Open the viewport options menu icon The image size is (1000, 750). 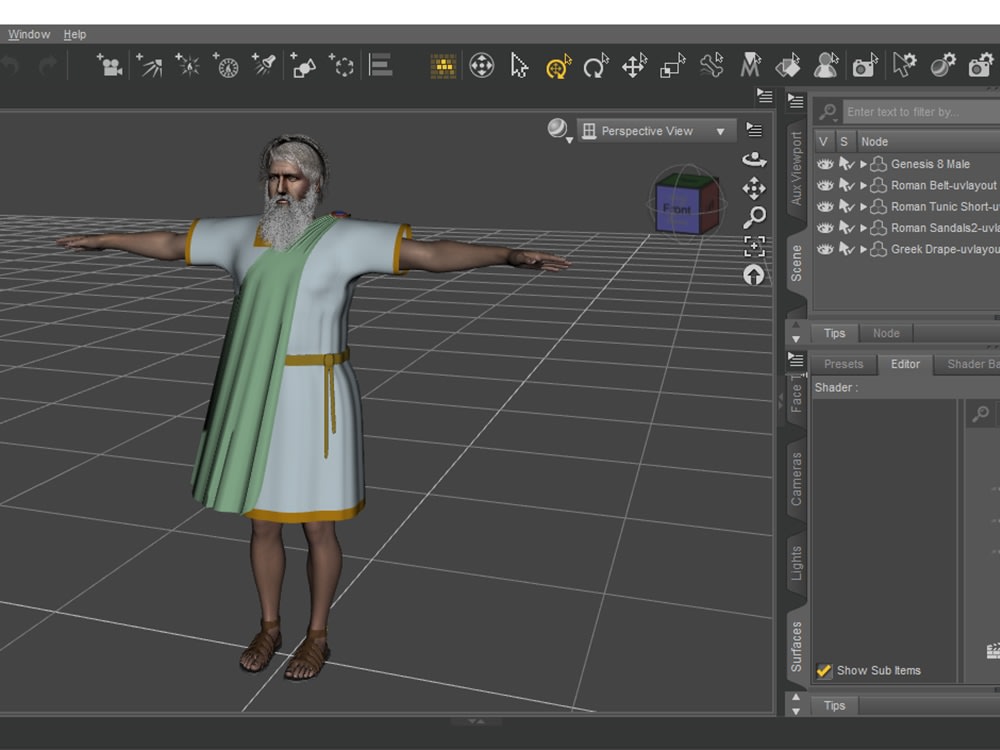(x=754, y=130)
